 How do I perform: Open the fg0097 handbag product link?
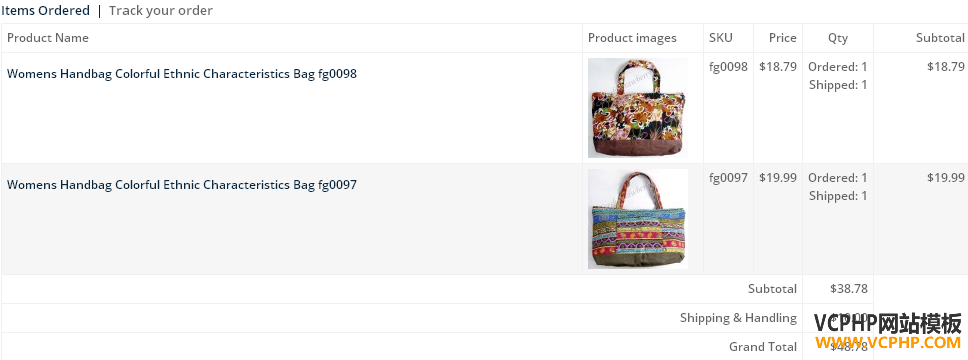(x=182, y=185)
